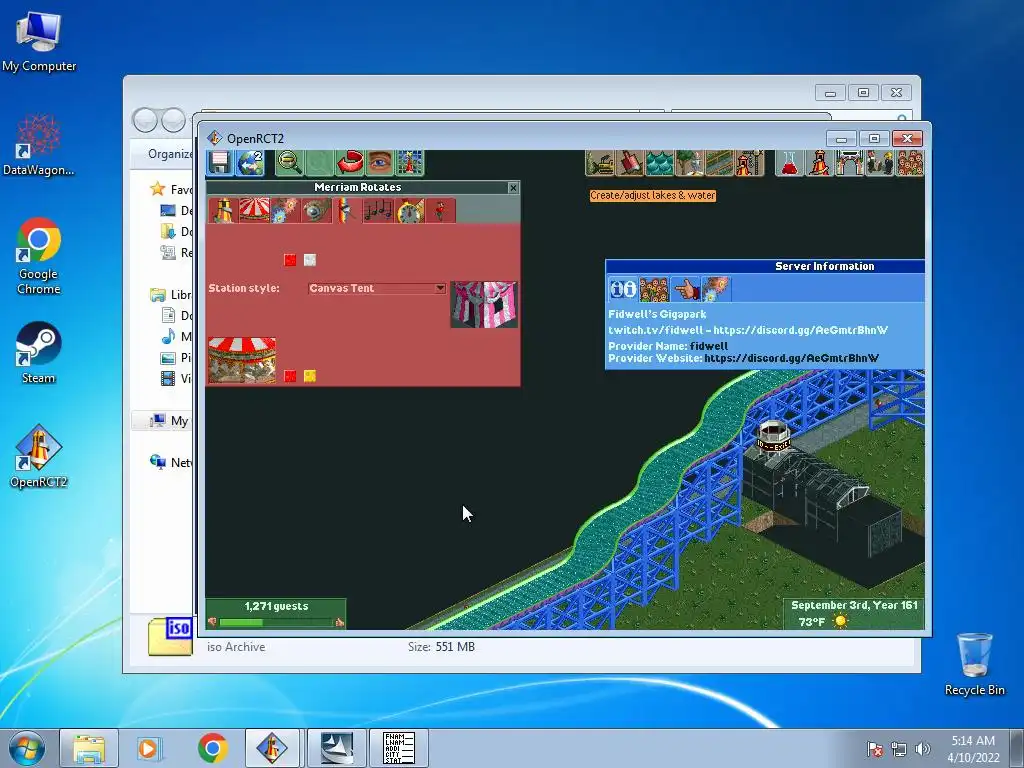This screenshot has width=1024, height=768.
Task: Click the FNAM app taskbar icon
Action: click(x=399, y=748)
